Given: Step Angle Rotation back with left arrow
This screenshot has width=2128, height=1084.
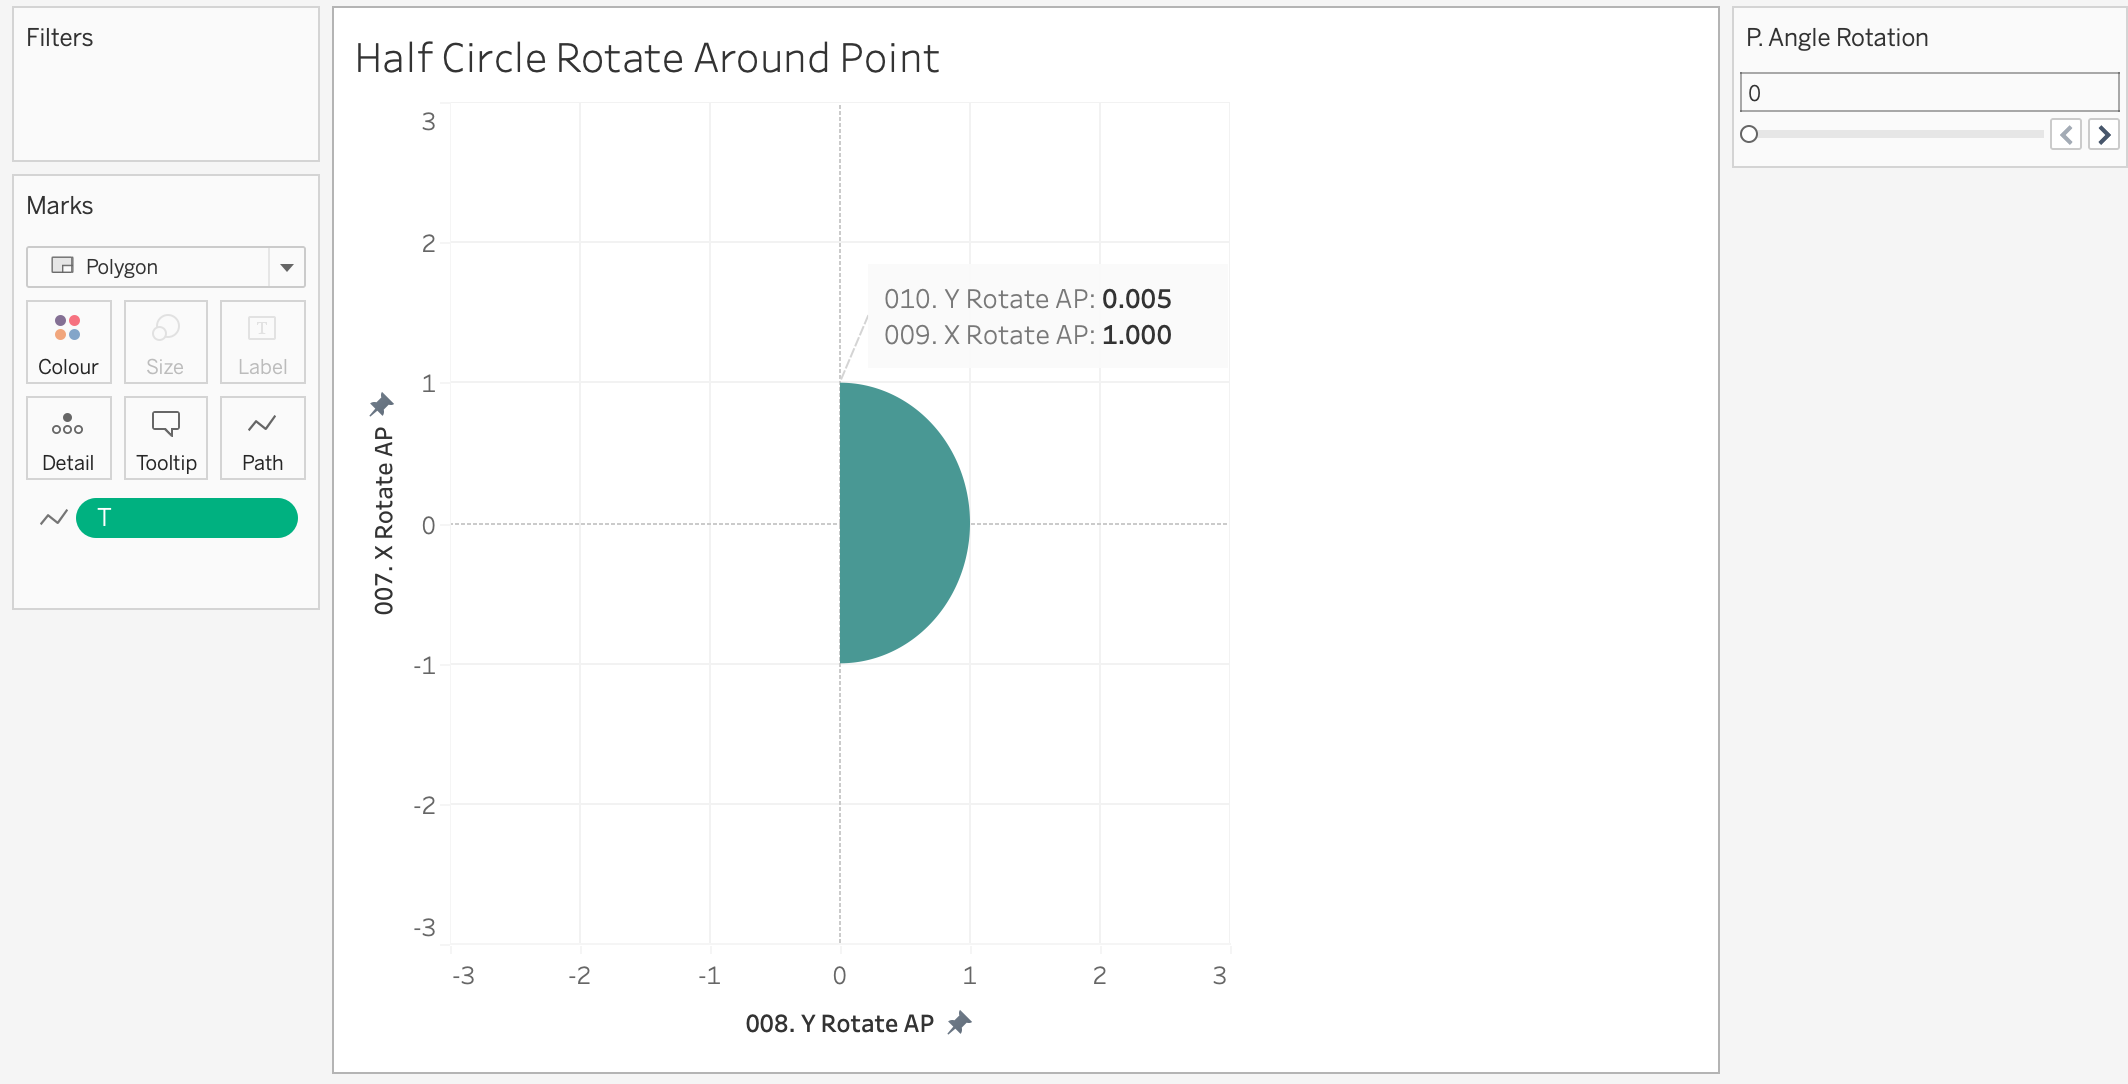Looking at the screenshot, I should [2066, 134].
